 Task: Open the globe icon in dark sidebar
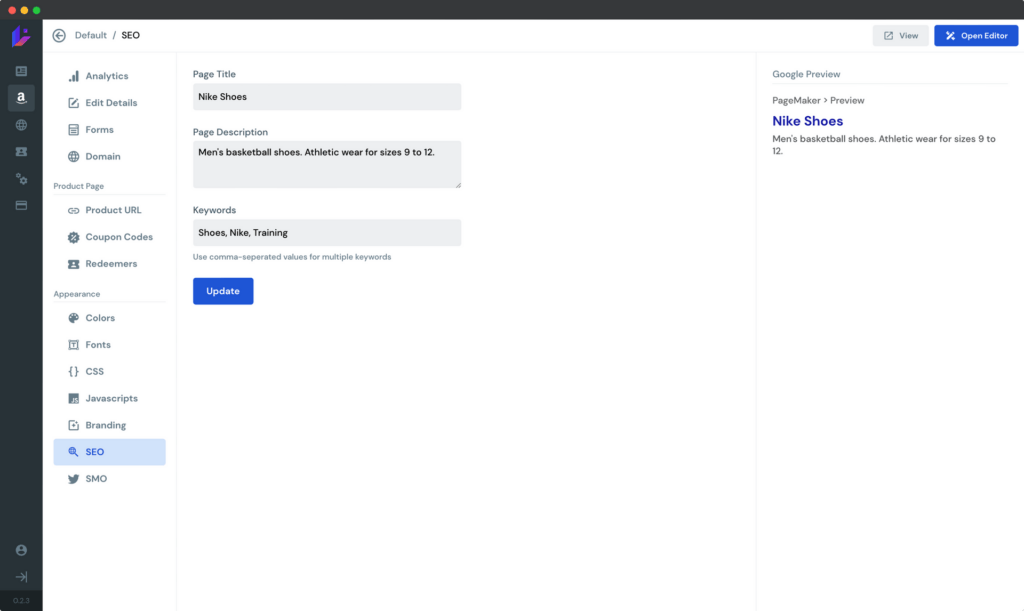21,124
